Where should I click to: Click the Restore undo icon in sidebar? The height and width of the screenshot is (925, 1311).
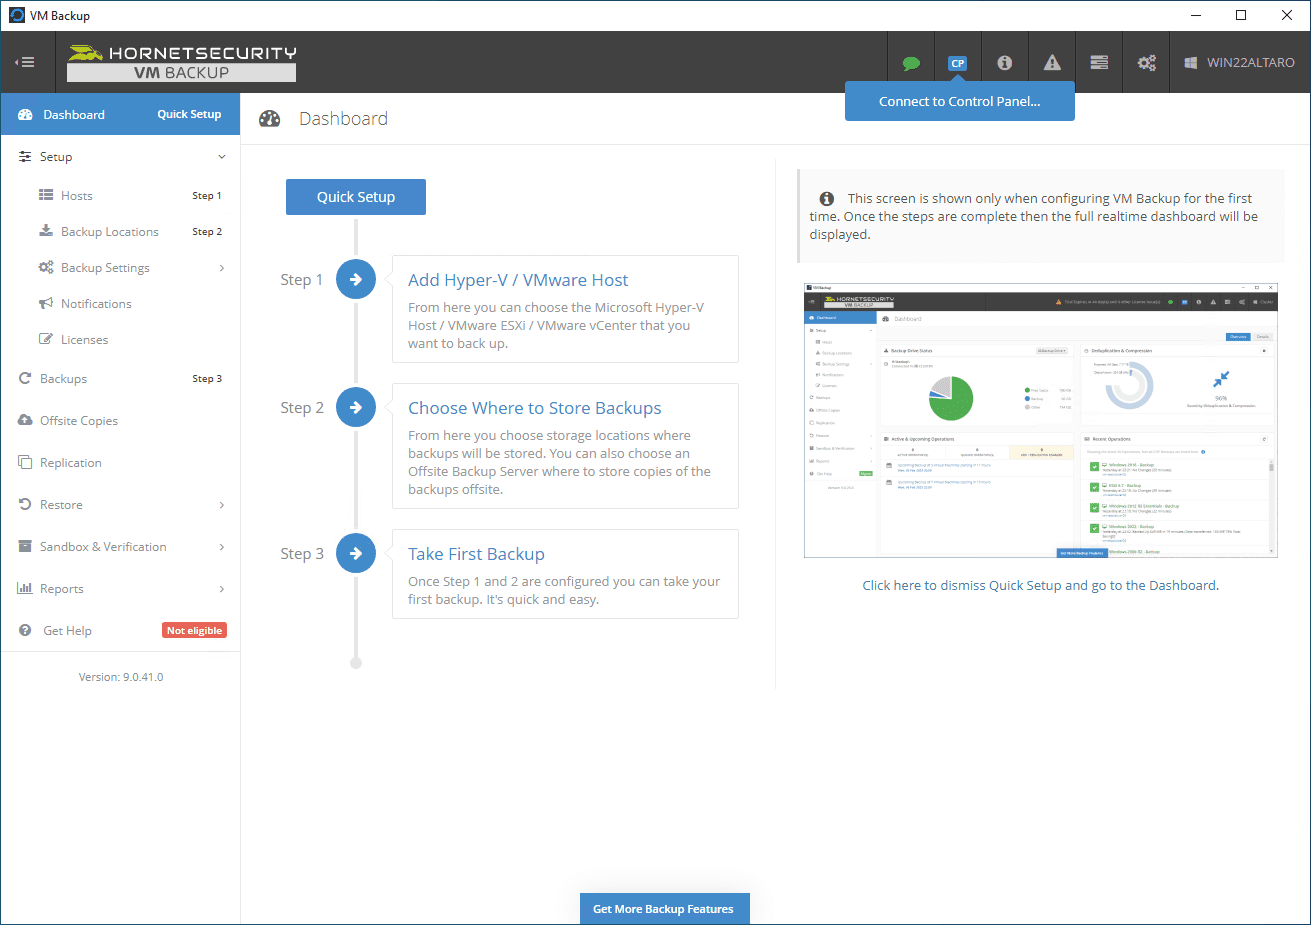25,504
